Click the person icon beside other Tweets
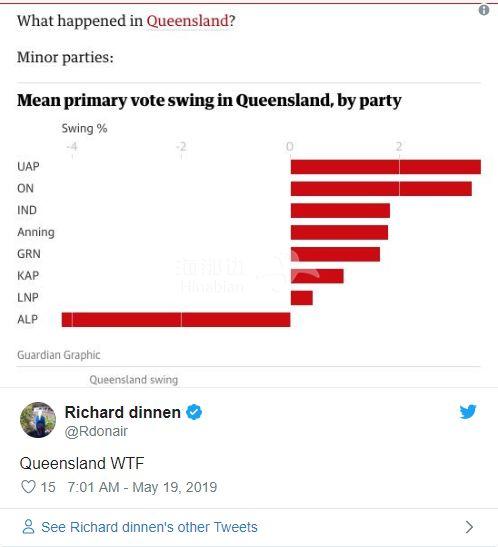 point(28,526)
